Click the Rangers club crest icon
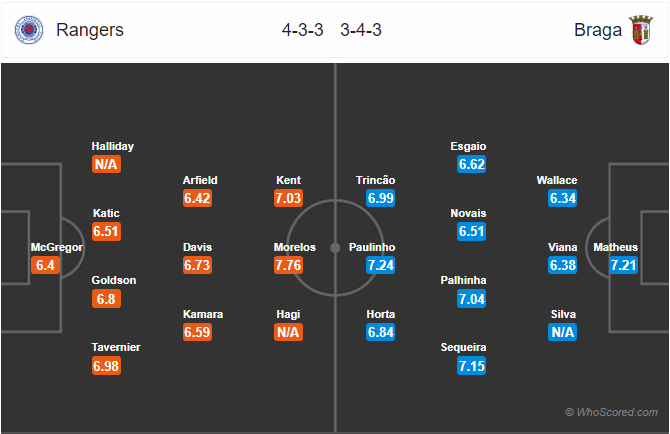670x434 pixels. point(29,30)
